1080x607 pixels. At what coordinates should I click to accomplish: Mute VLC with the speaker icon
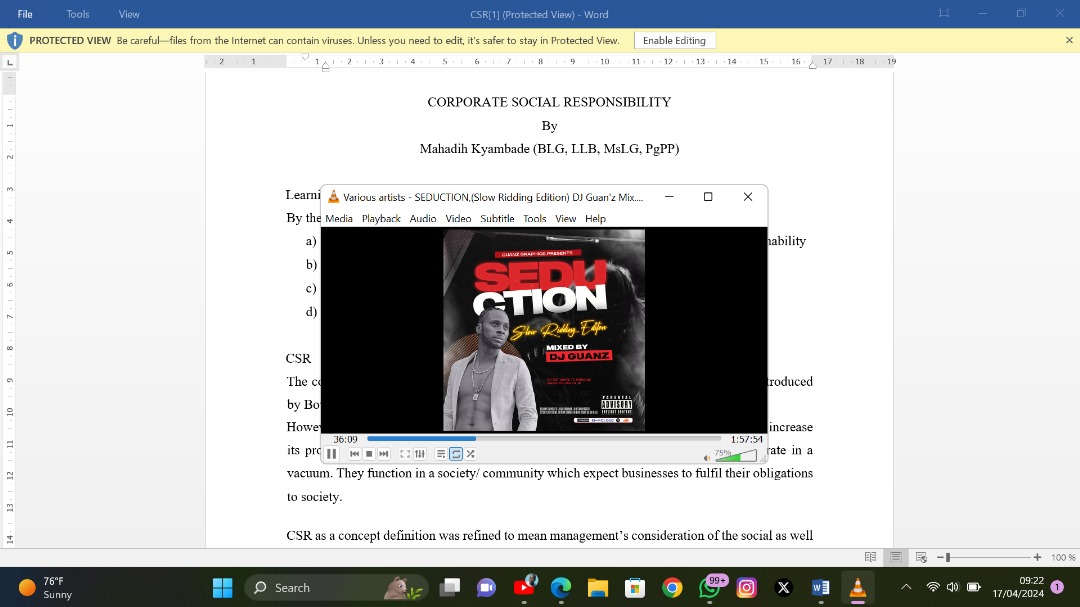click(707, 457)
